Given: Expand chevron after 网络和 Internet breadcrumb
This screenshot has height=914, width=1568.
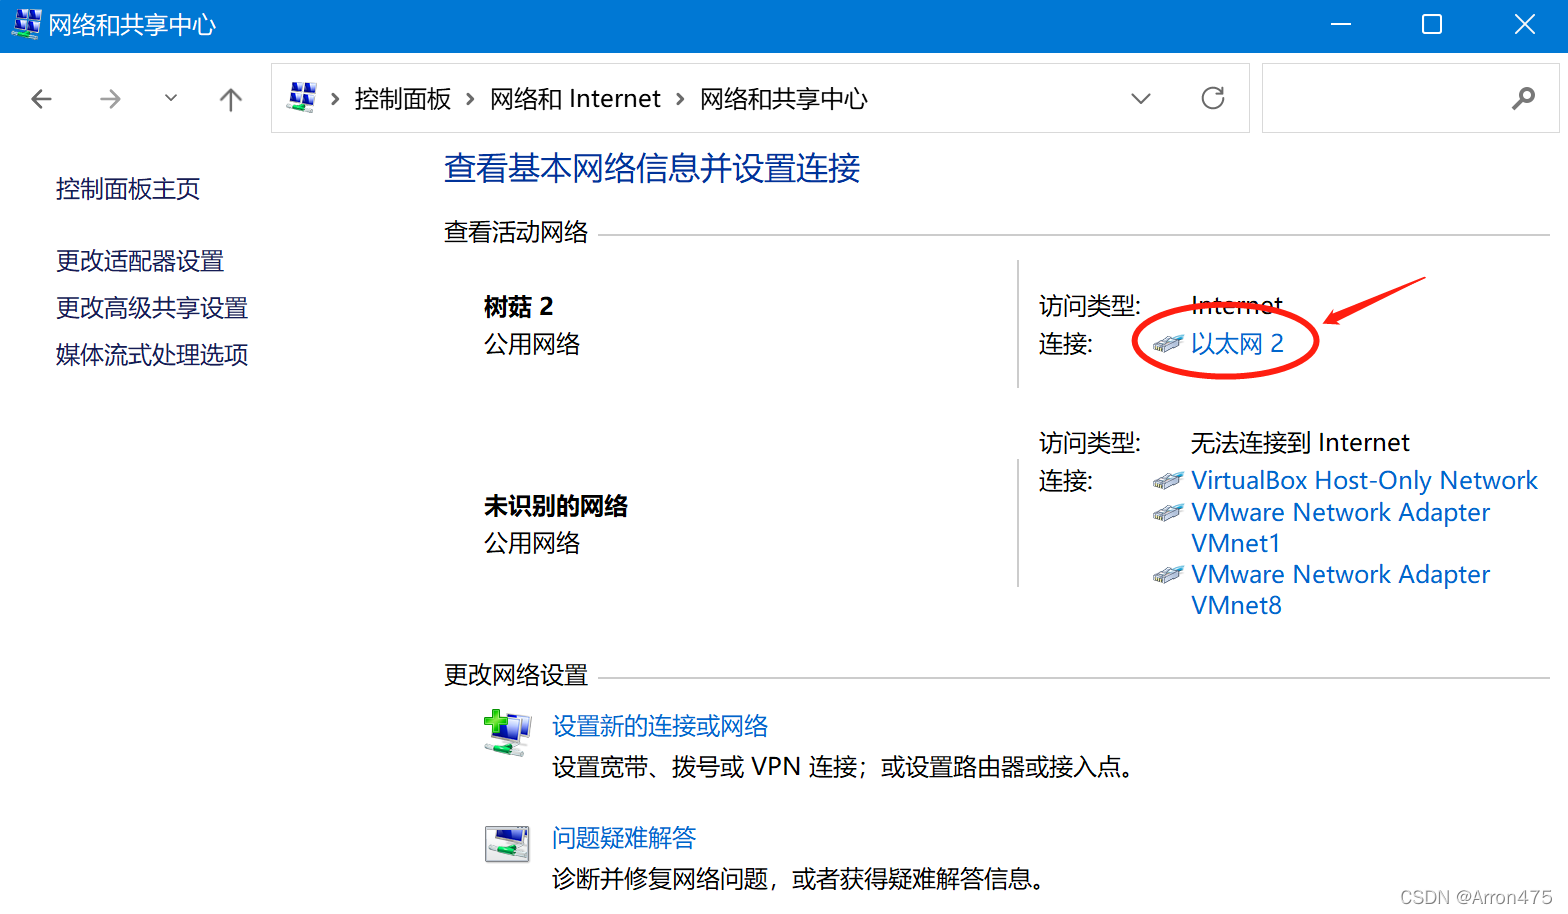Looking at the screenshot, I should click(680, 99).
